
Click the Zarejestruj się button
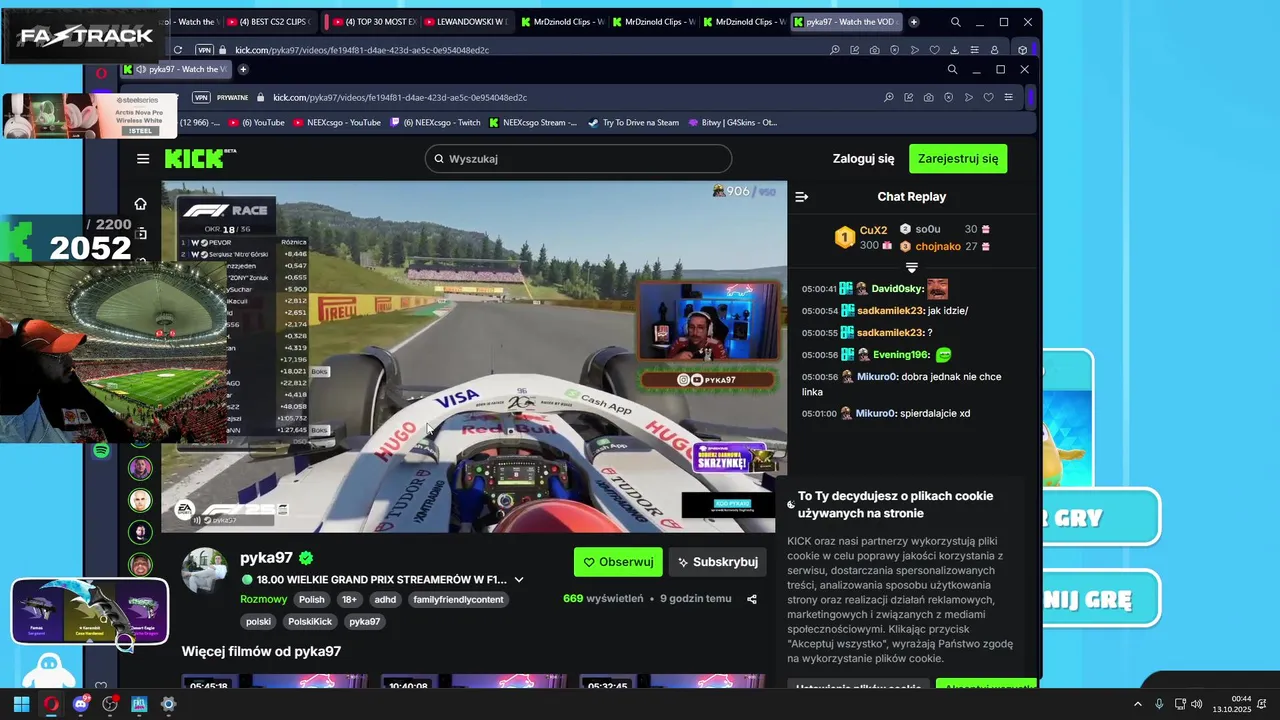(x=958, y=158)
